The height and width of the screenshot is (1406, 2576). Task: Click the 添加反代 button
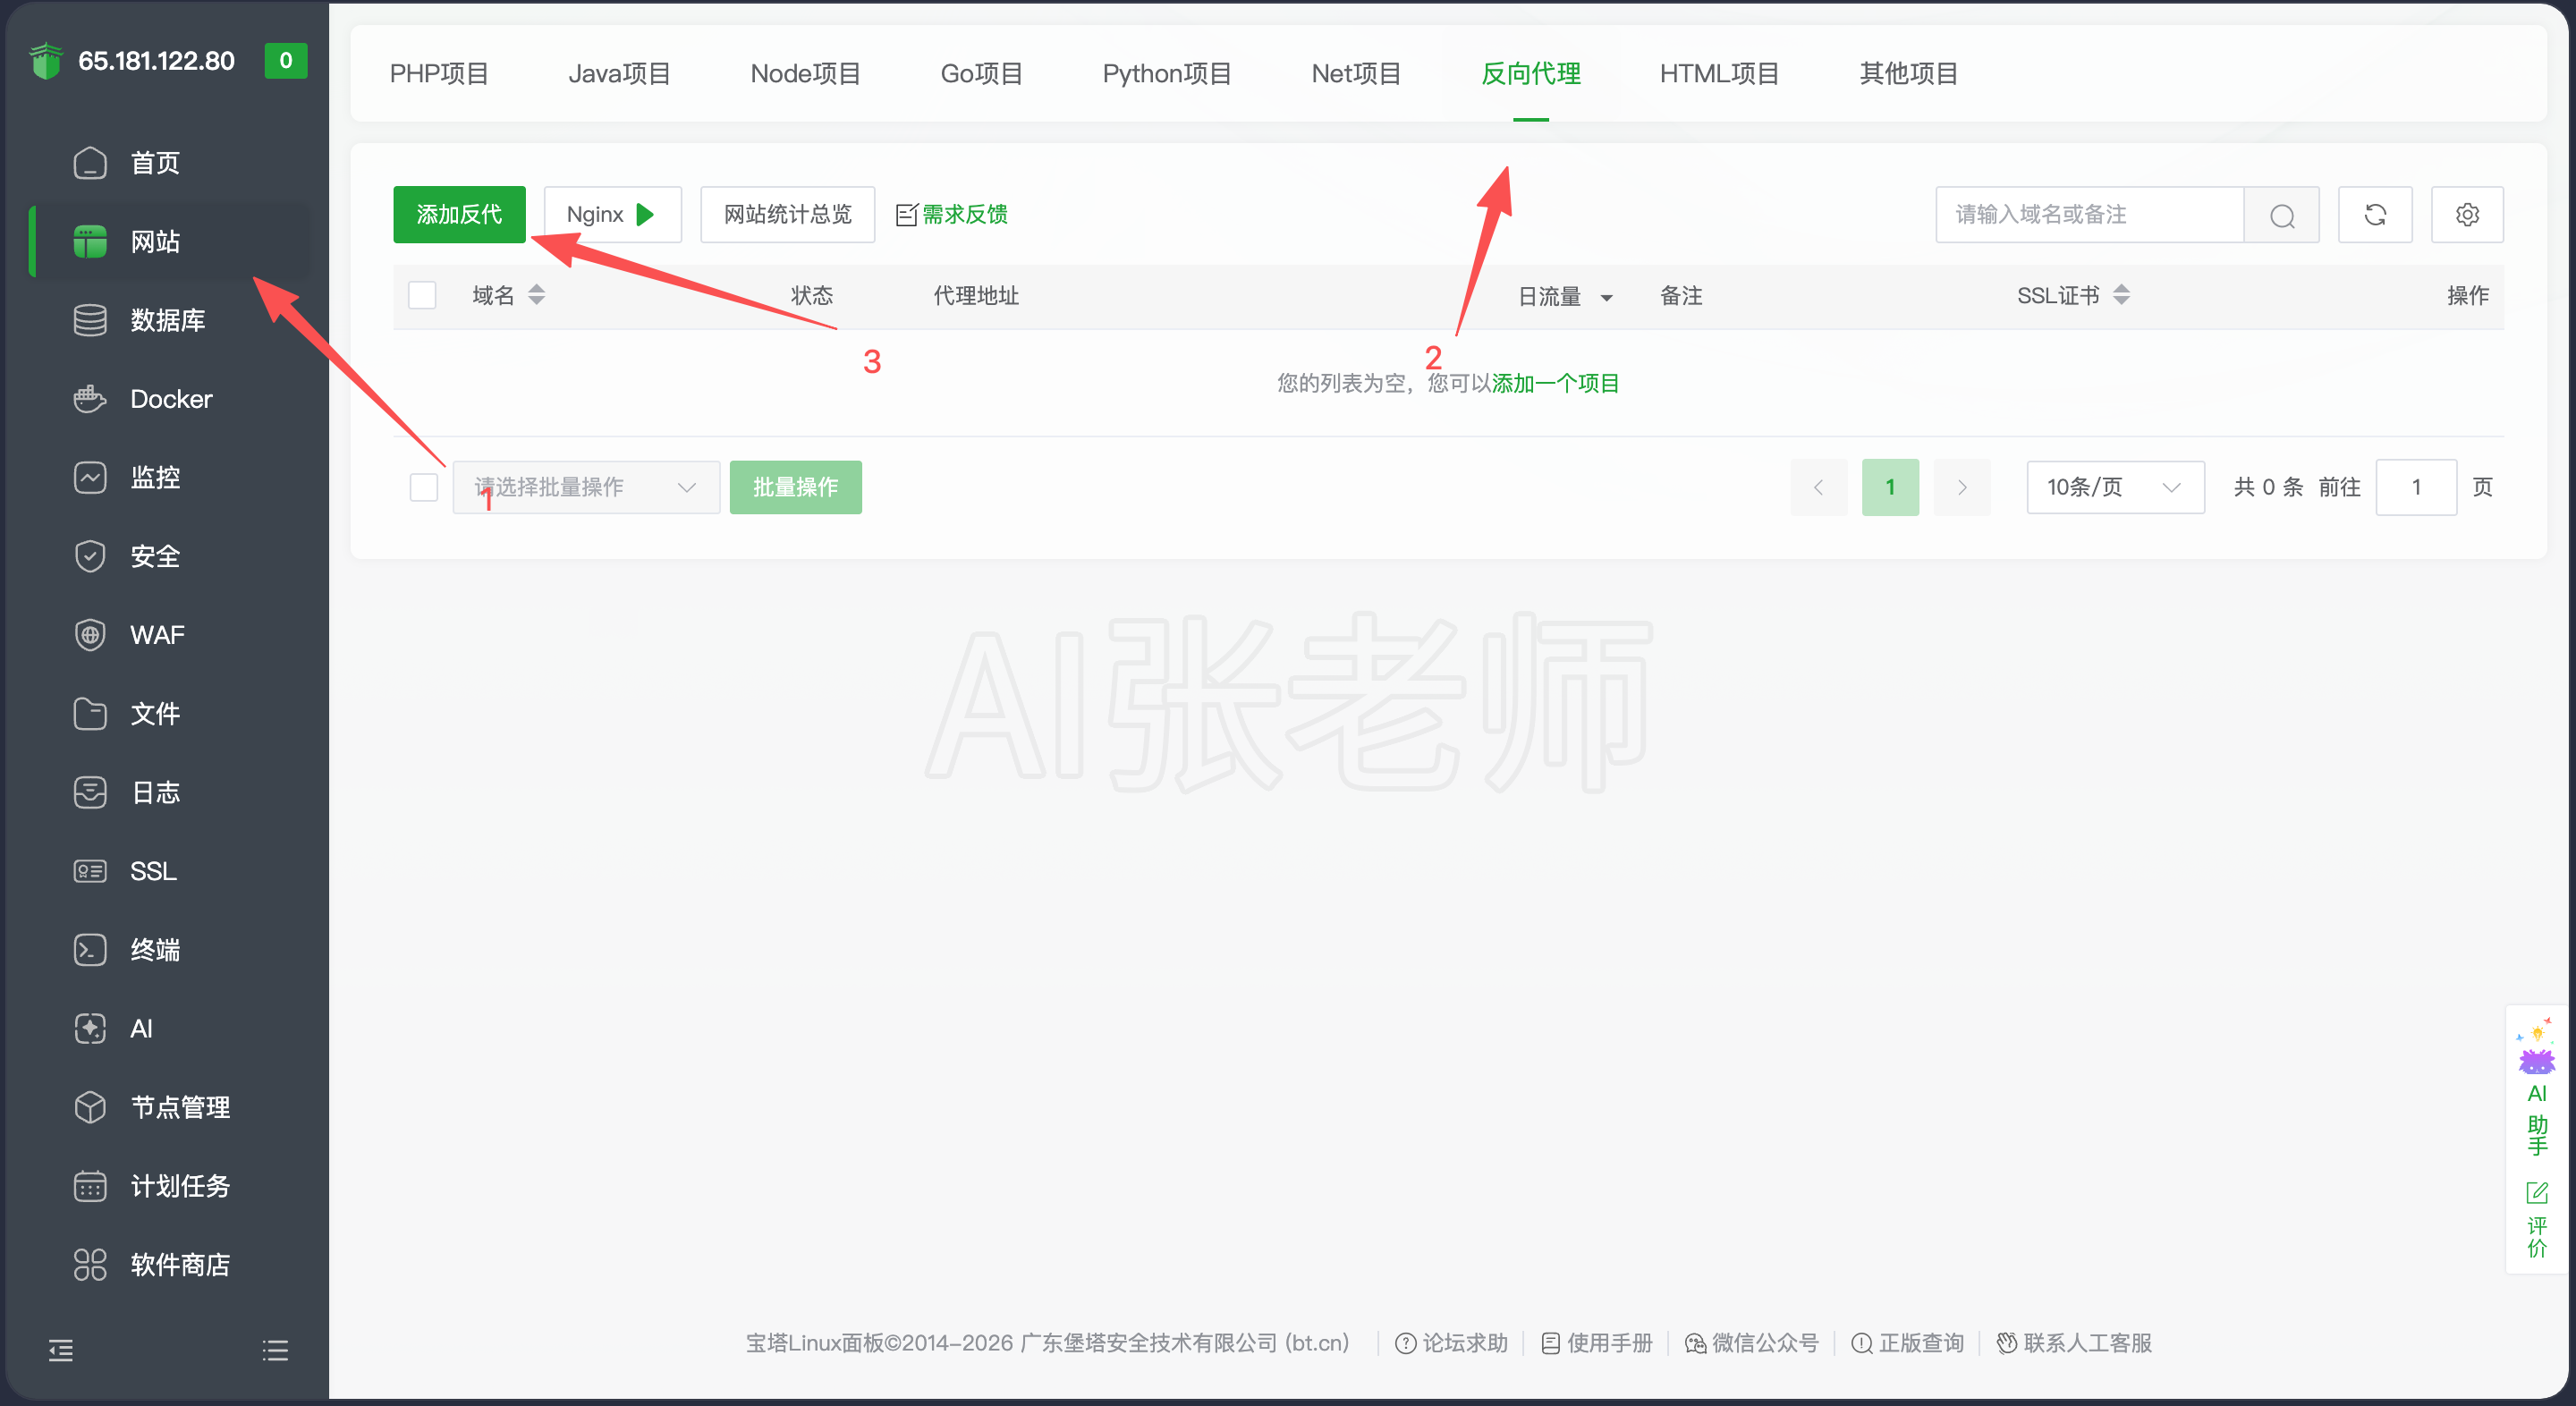(459, 215)
